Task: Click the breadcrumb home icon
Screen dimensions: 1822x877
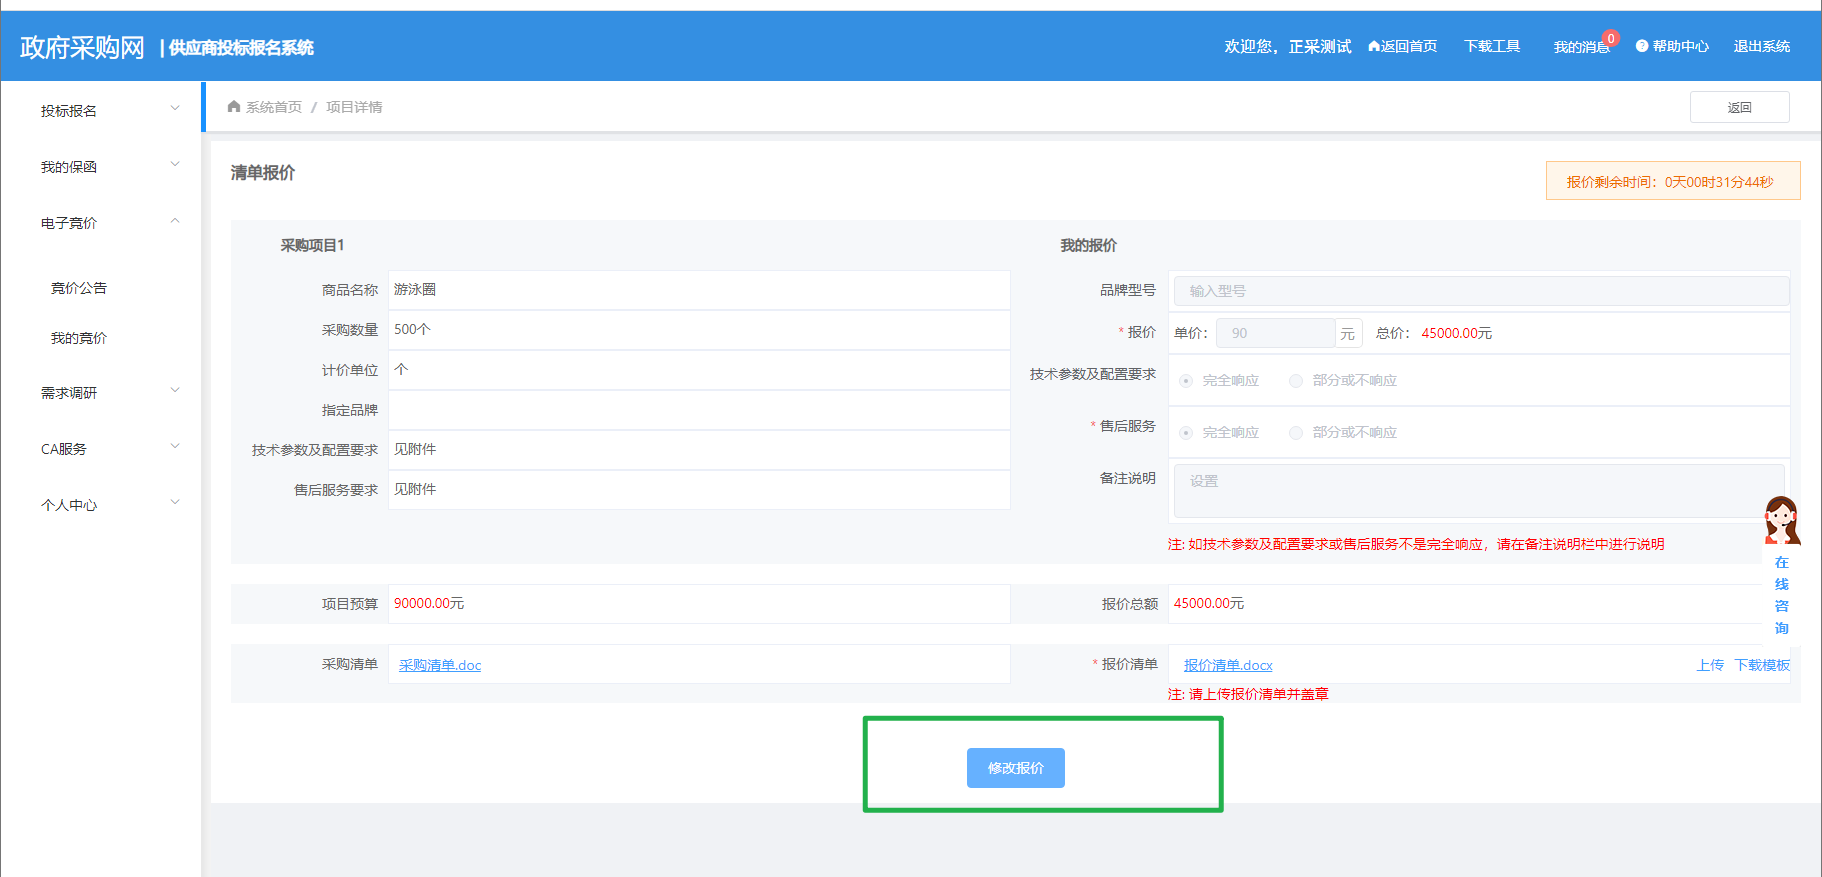Action: [x=234, y=107]
